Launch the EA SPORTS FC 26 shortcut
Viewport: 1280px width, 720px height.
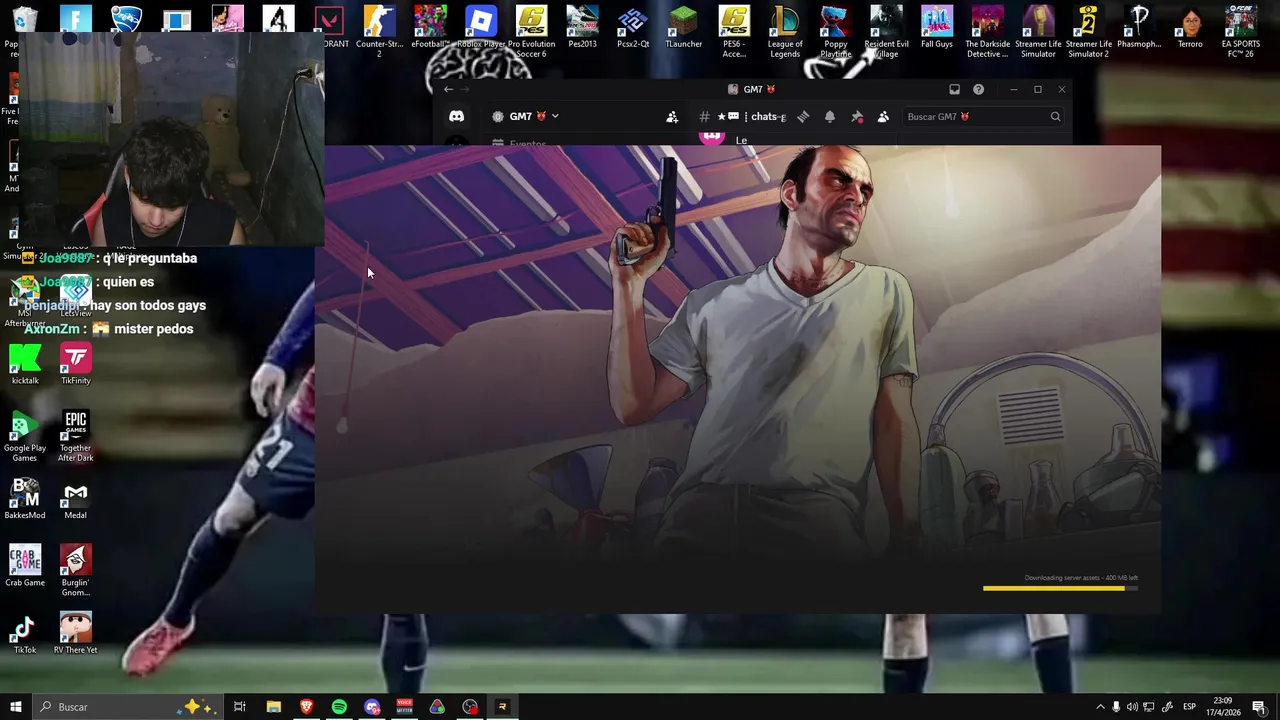point(1240,30)
